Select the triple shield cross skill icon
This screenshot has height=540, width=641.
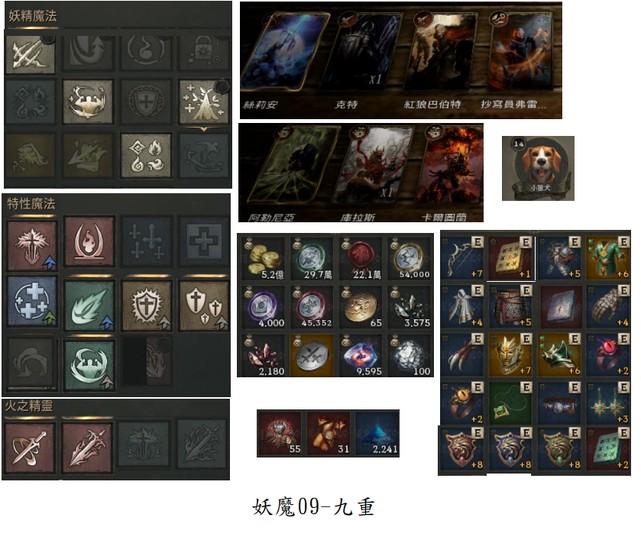[x=204, y=305]
